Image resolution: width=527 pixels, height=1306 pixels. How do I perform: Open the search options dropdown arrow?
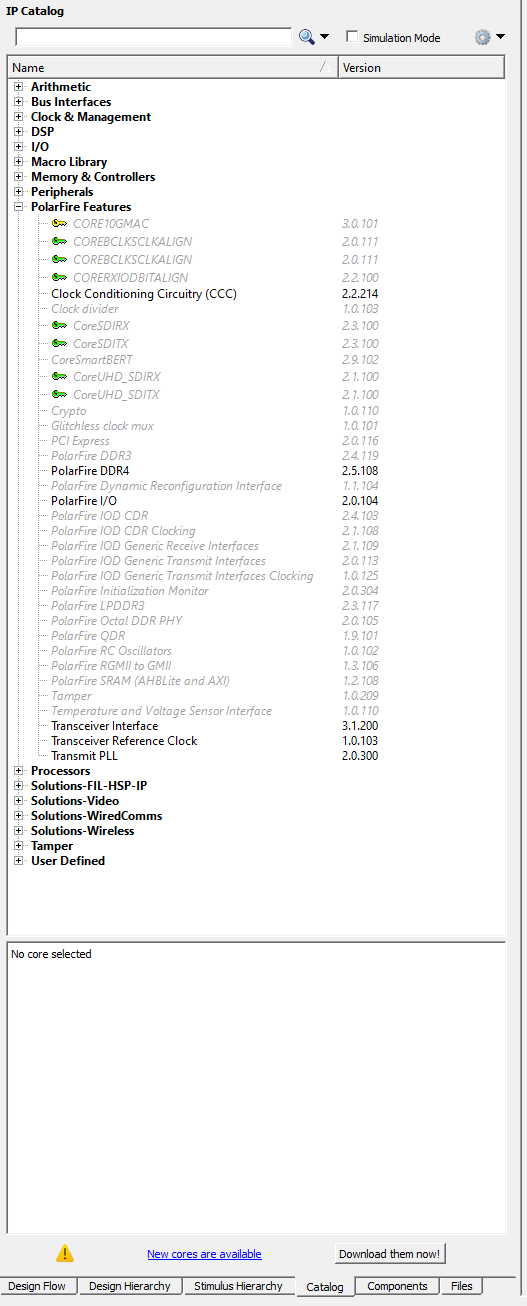click(x=324, y=38)
